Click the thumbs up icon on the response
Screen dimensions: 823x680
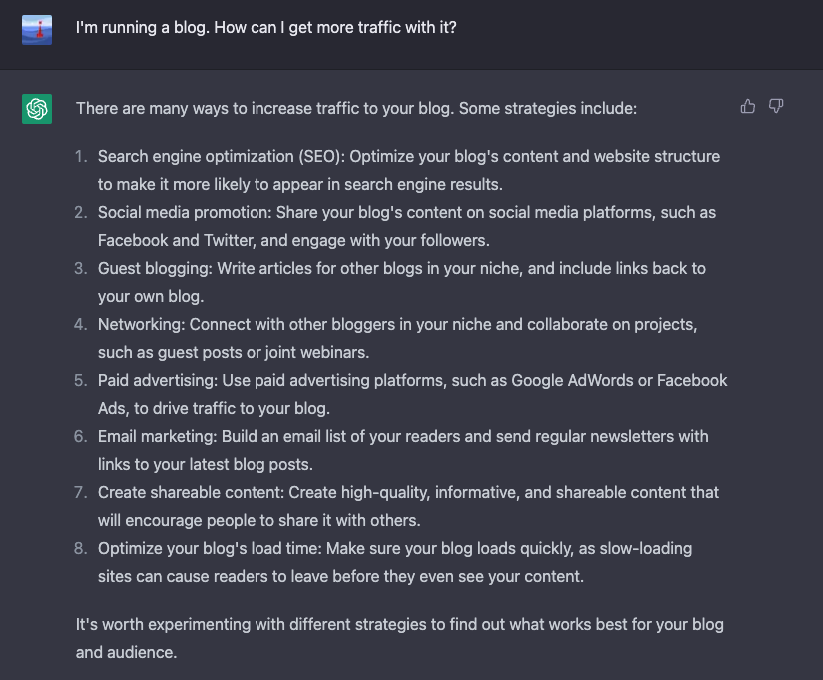pos(747,107)
